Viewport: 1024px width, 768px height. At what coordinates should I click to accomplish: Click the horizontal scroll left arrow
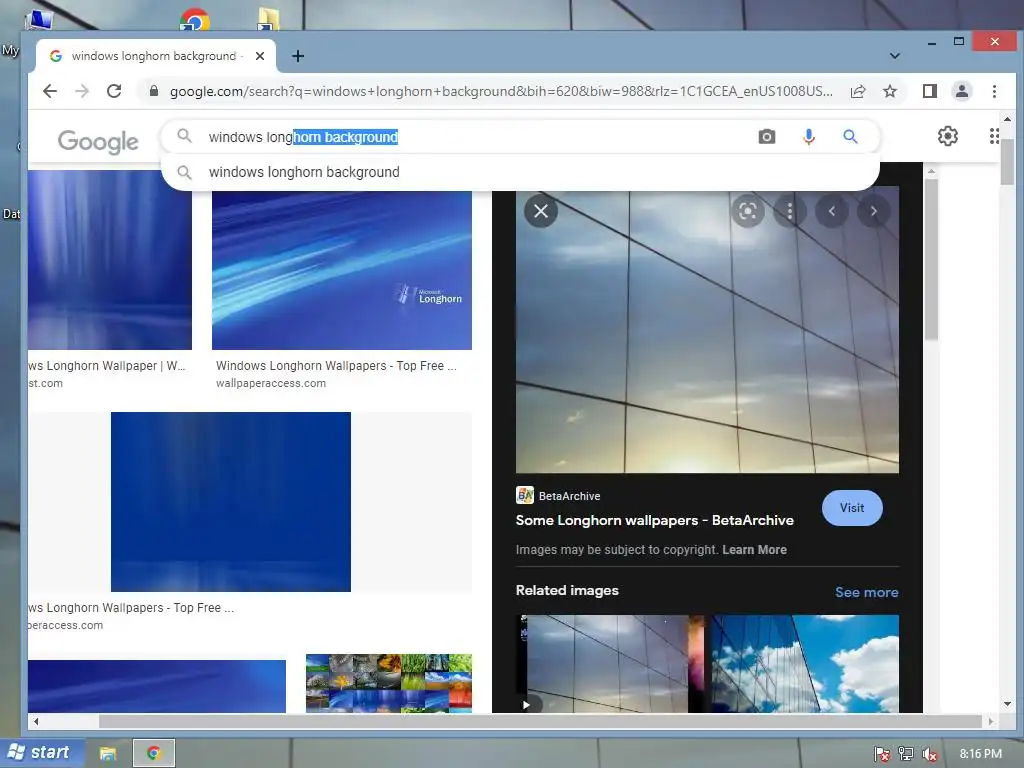tap(36, 722)
